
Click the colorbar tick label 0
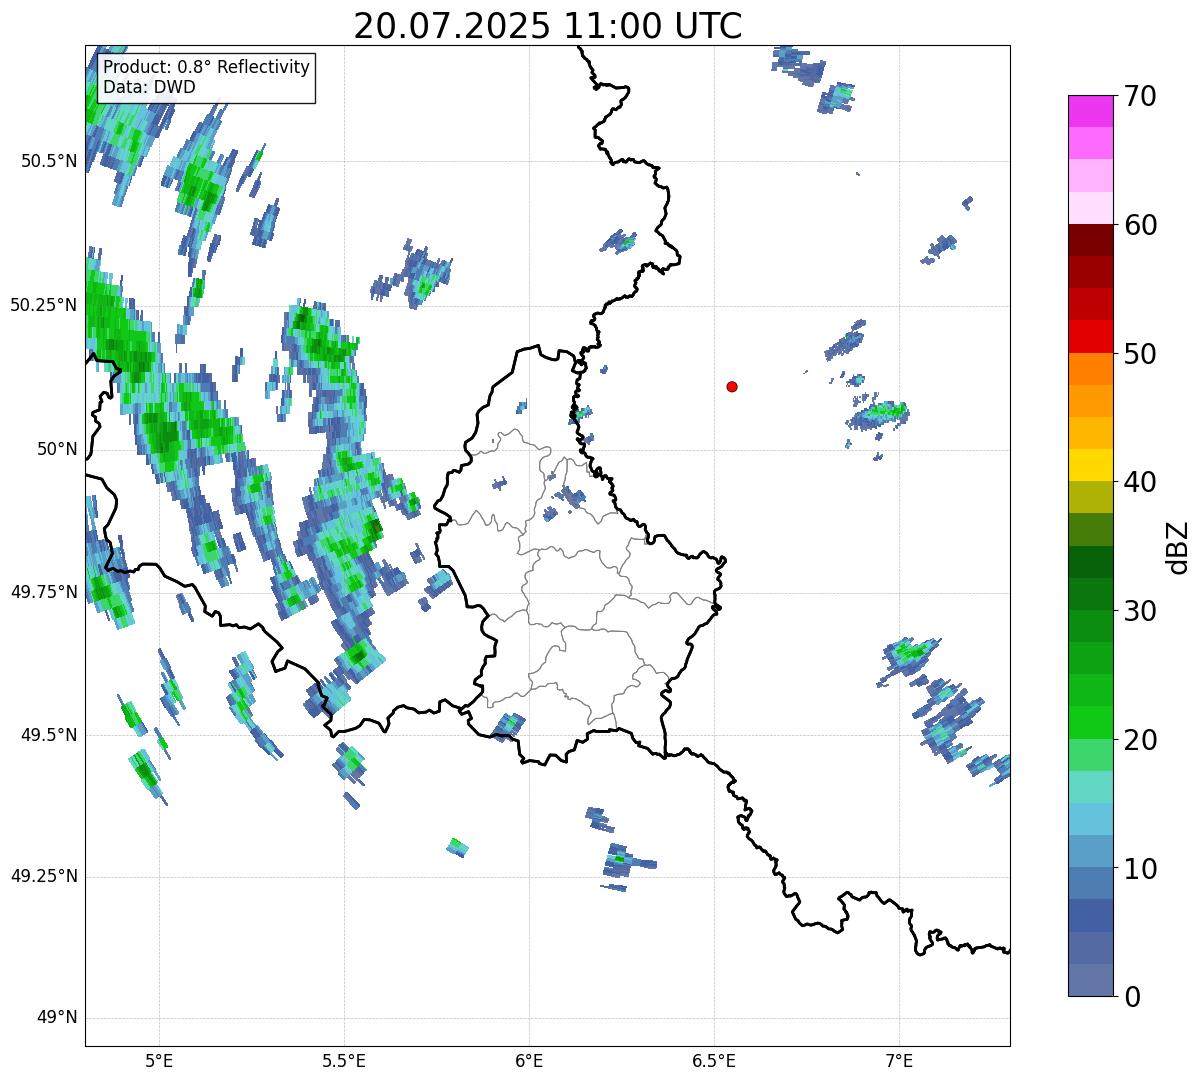pos(1132,997)
